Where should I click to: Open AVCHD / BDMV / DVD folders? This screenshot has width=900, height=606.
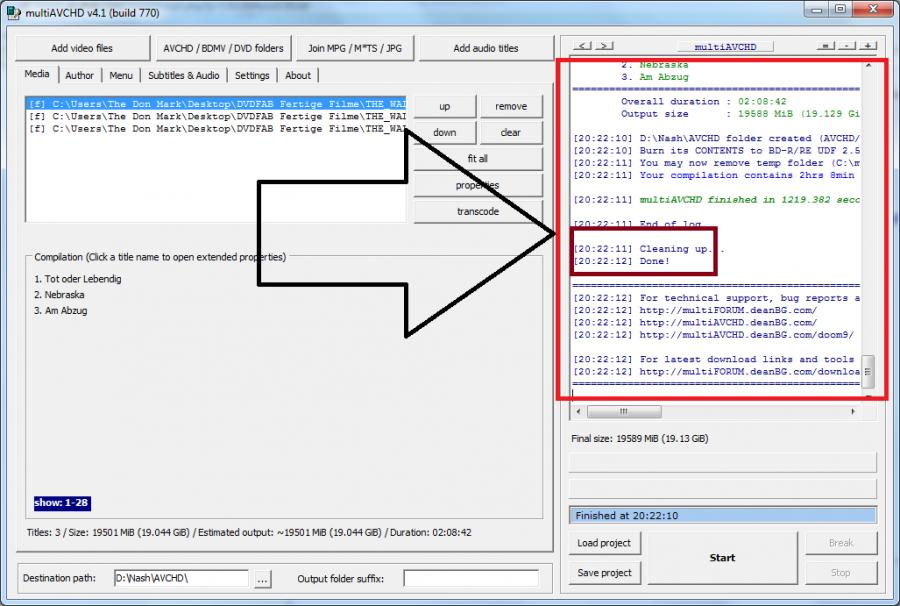tap(223, 48)
